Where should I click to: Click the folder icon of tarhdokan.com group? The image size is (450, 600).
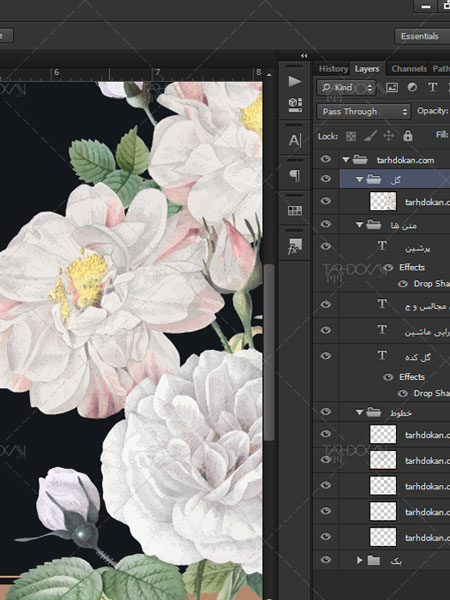coord(360,160)
